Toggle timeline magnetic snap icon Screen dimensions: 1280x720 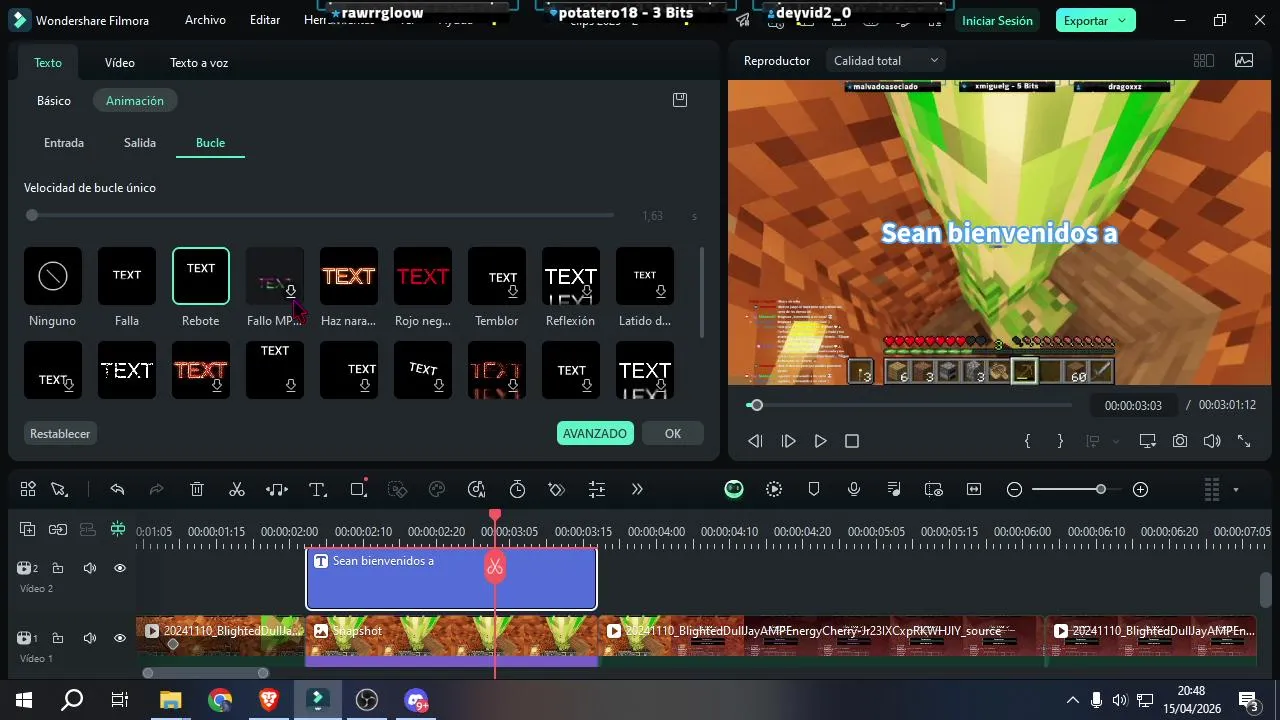pos(118,529)
